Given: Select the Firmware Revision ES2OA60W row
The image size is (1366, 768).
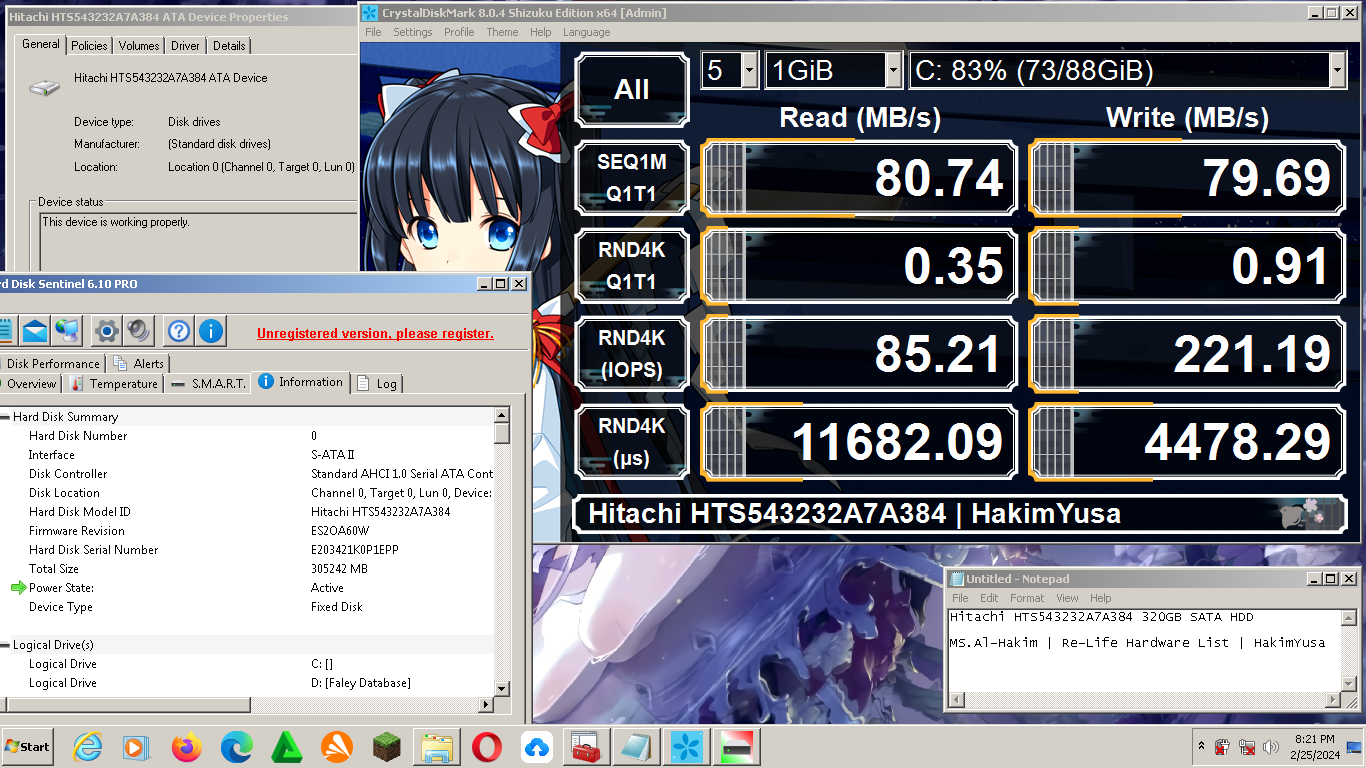Looking at the screenshot, I should [x=247, y=531].
